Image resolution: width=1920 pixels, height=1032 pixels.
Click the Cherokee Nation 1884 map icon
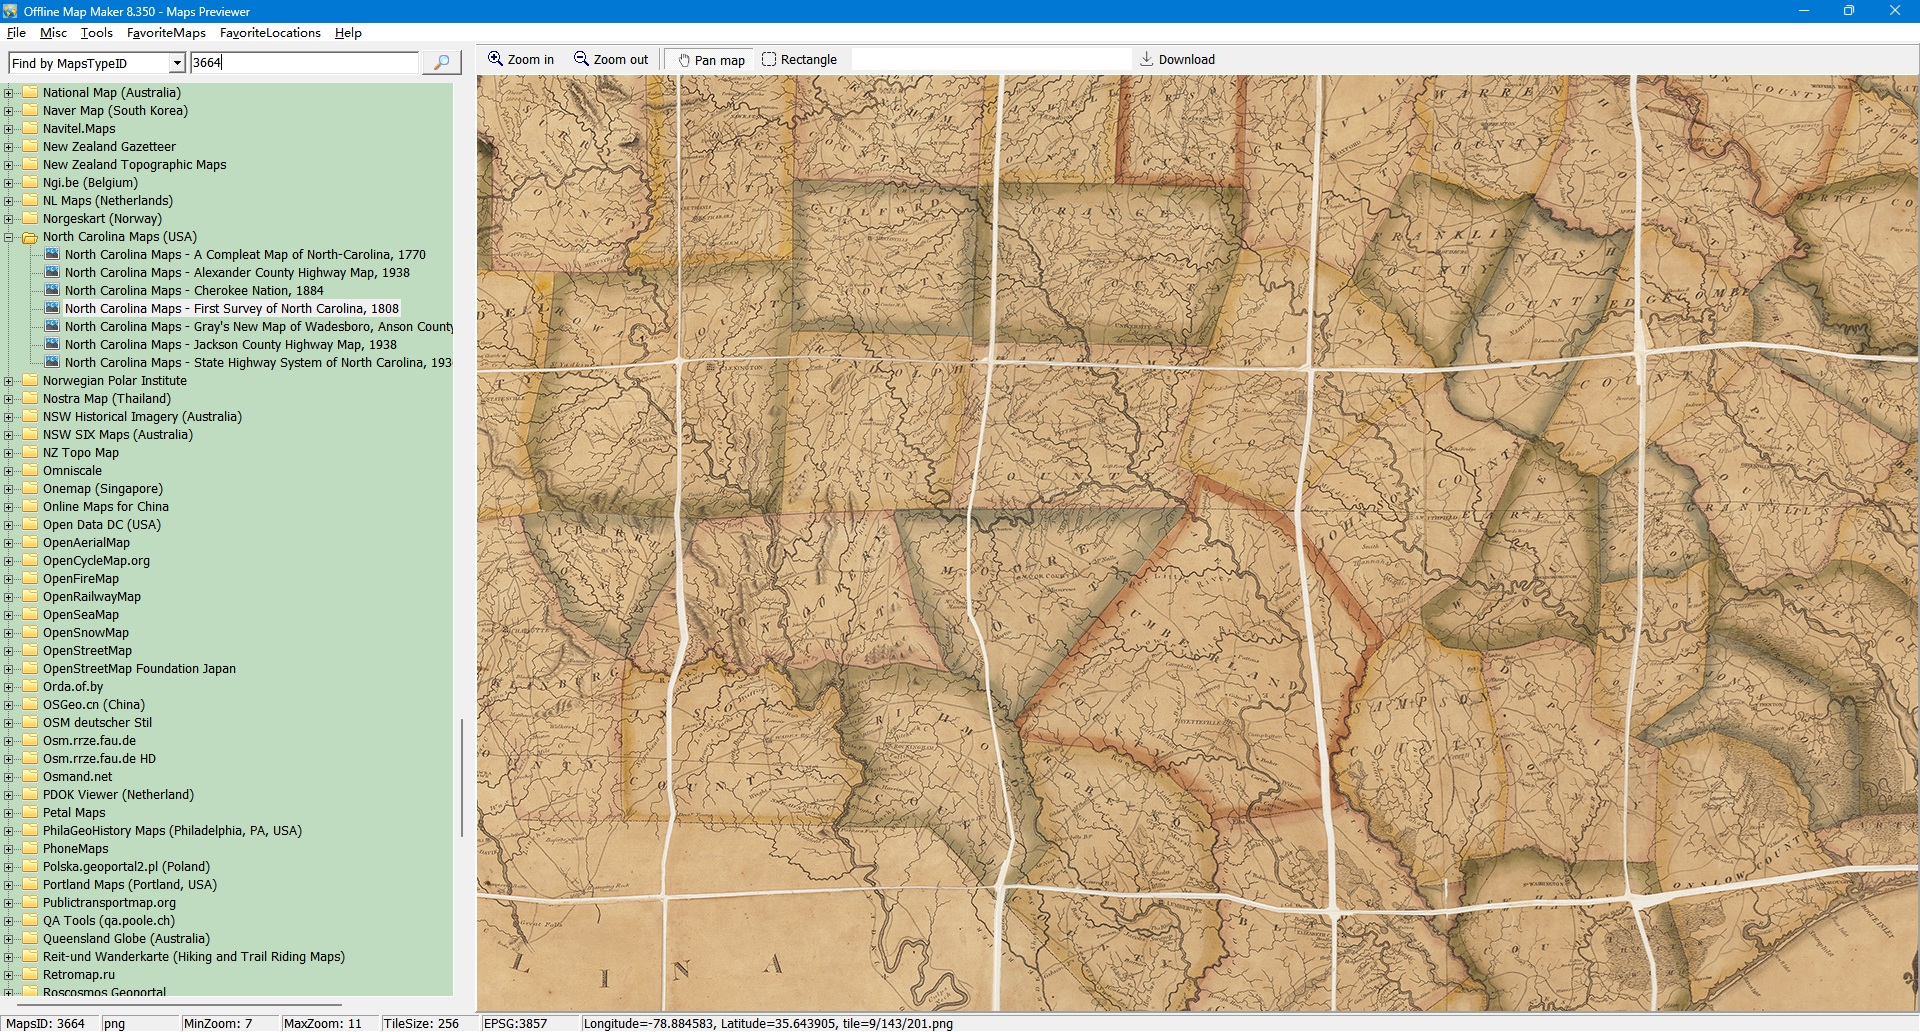[x=52, y=291]
